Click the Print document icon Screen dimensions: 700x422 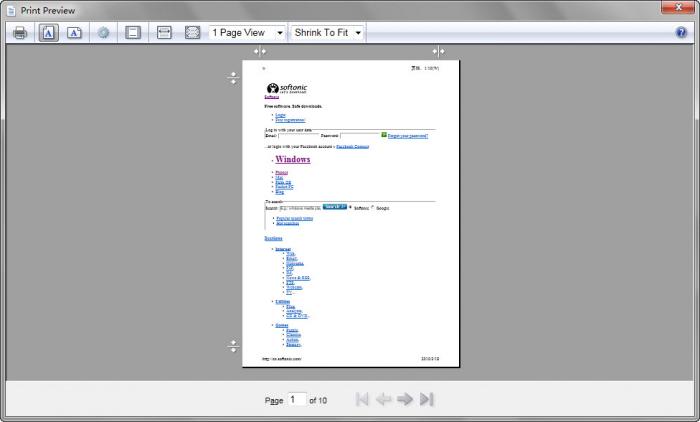click(20, 33)
